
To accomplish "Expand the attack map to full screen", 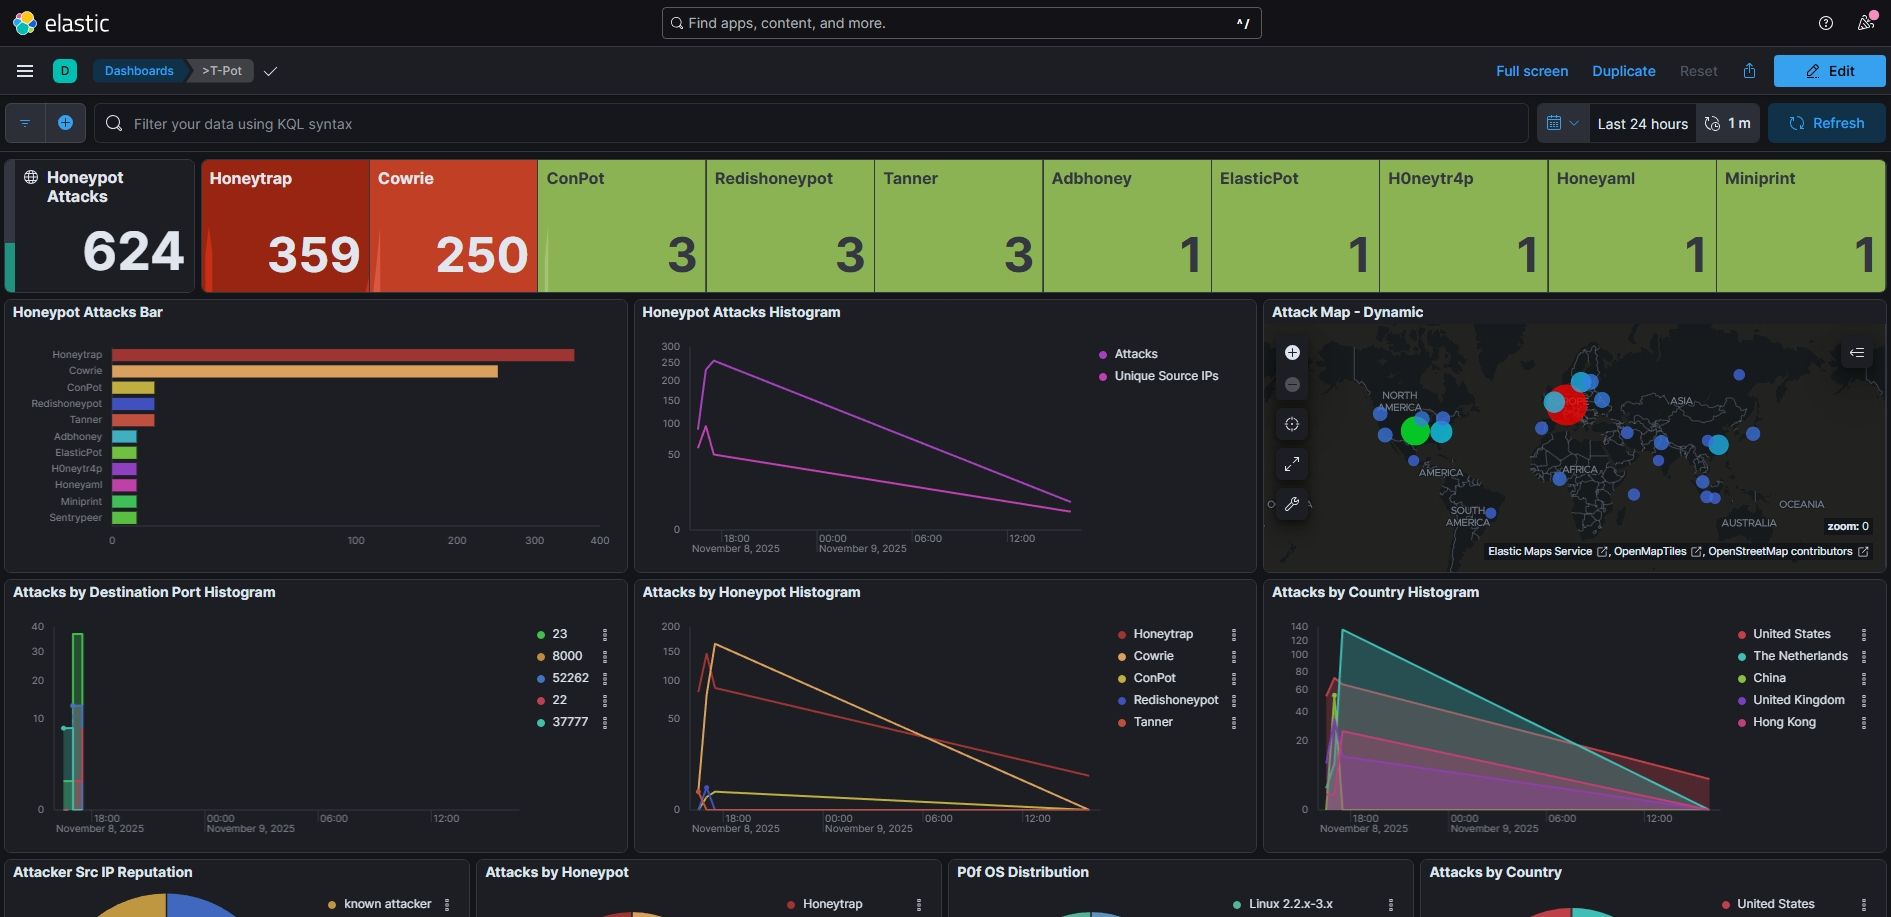I will click(x=1292, y=464).
